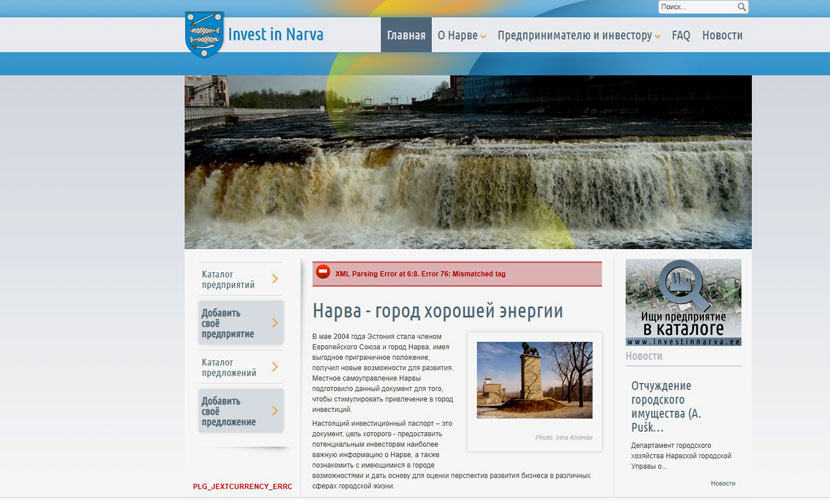Click the red error stop icon
830x500 pixels.
point(323,272)
